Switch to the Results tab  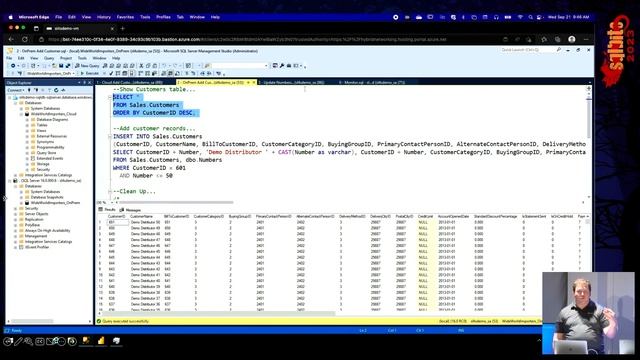[x=107, y=210]
